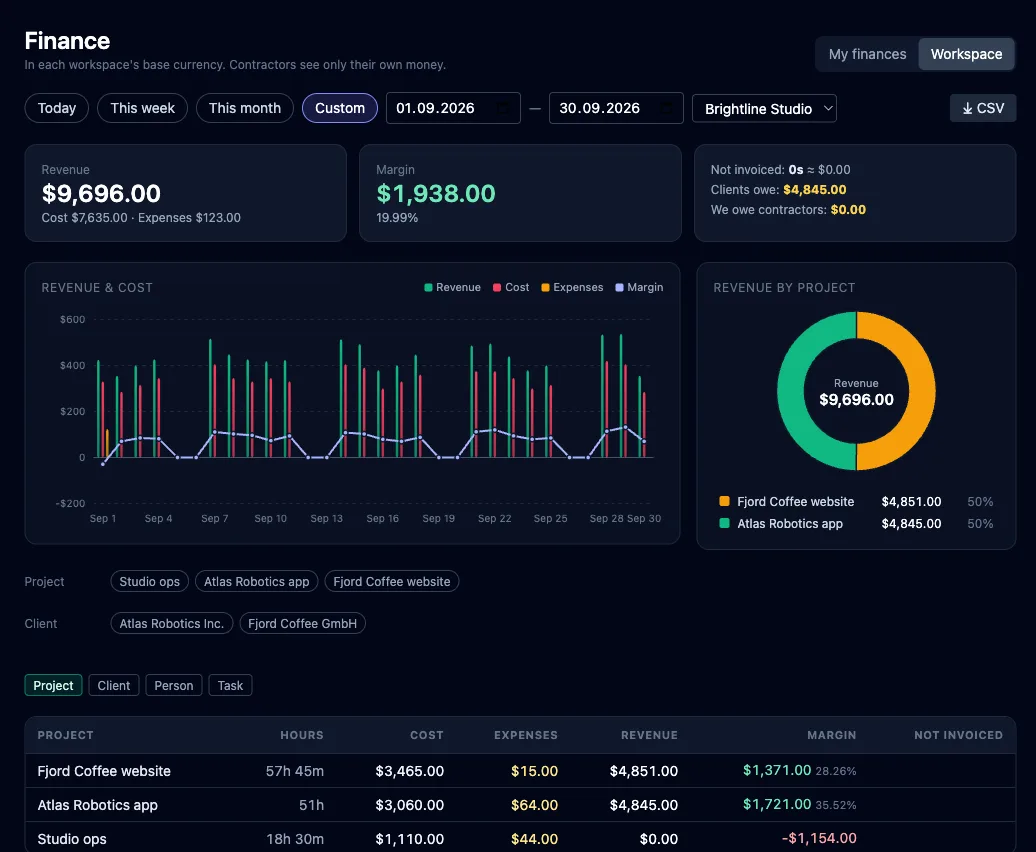Viewport: 1036px width, 852px height.
Task: Group the table by Project
Action: pyautogui.click(x=54, y=686)
